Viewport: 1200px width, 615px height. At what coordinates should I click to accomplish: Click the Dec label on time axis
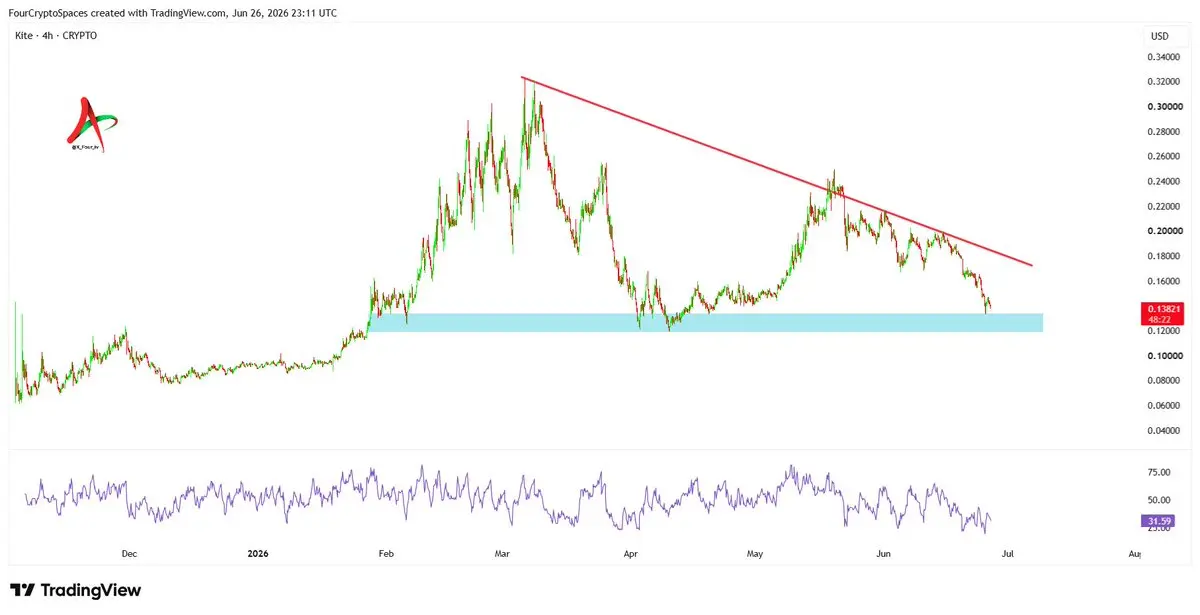[x=128, y=553]
